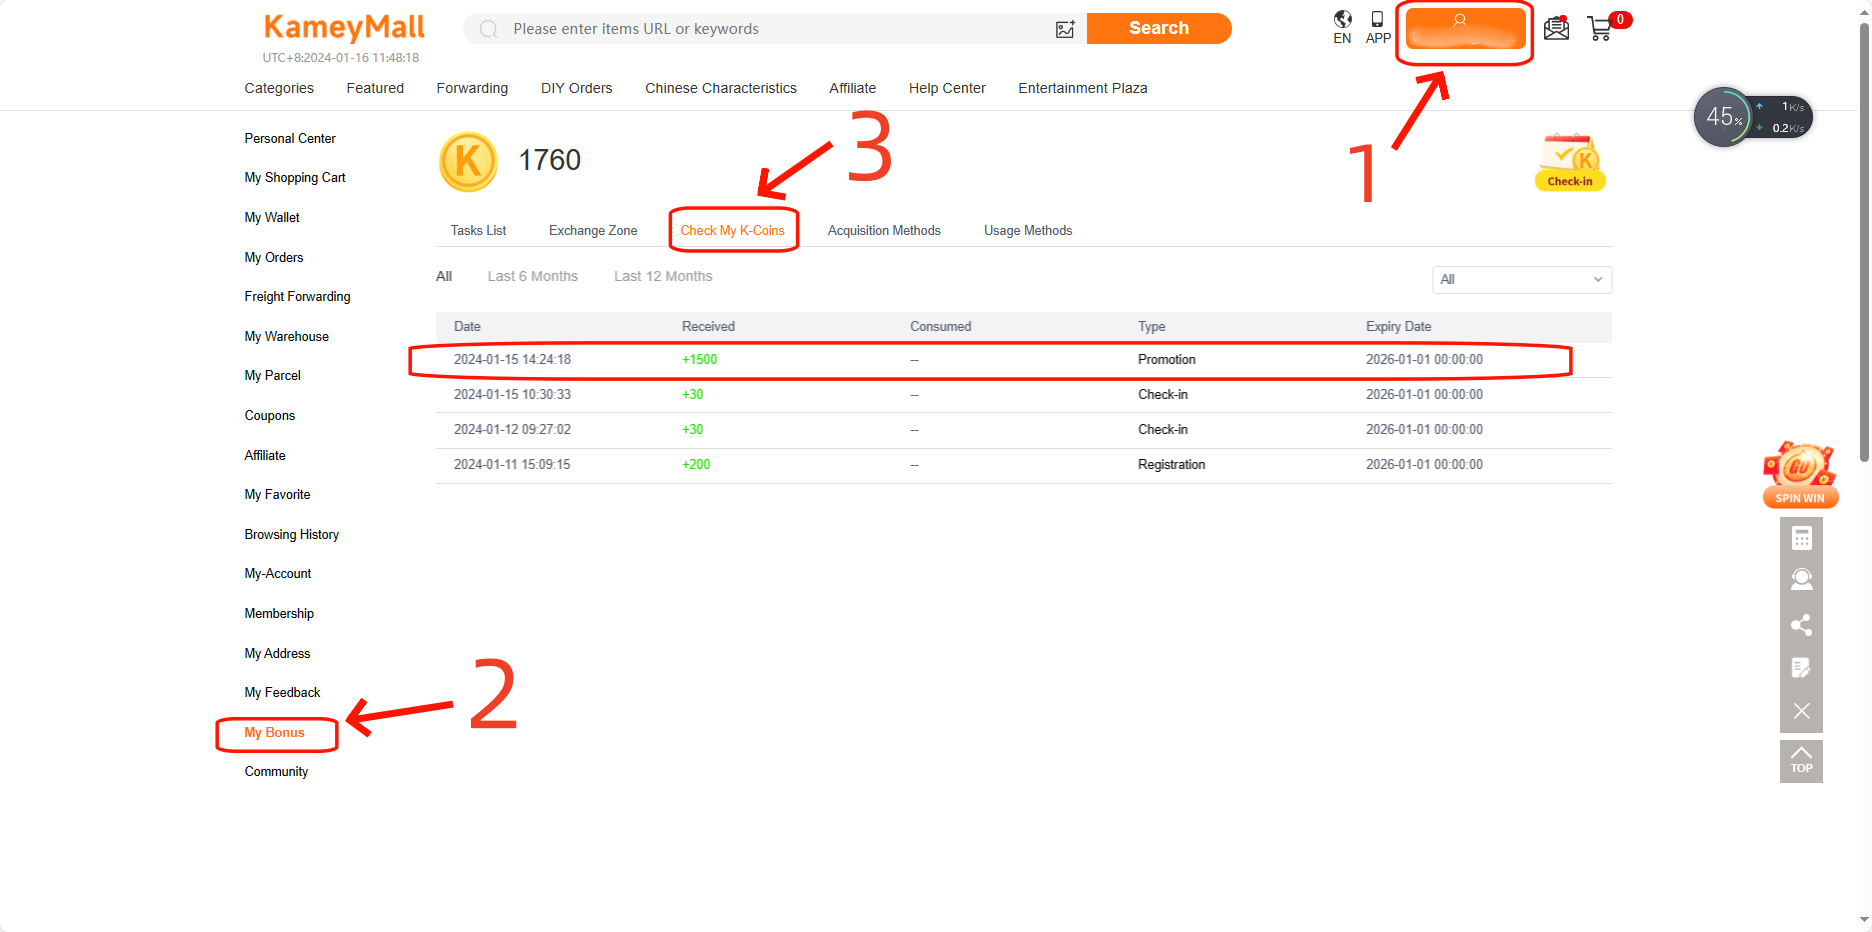
Task: Open top Affiliate menu item
Action: tap(852, 88)
